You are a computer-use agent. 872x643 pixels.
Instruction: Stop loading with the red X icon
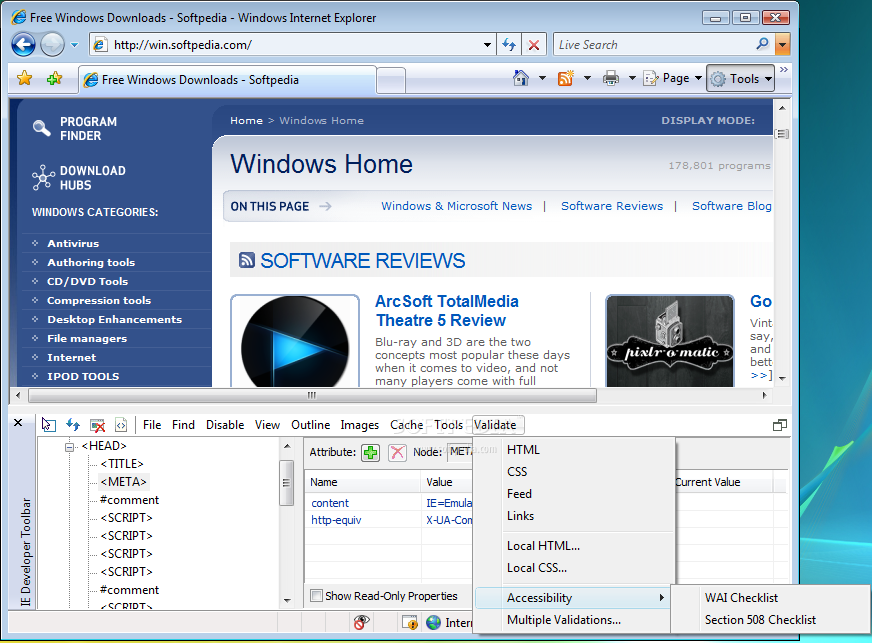tap(534, 44)
